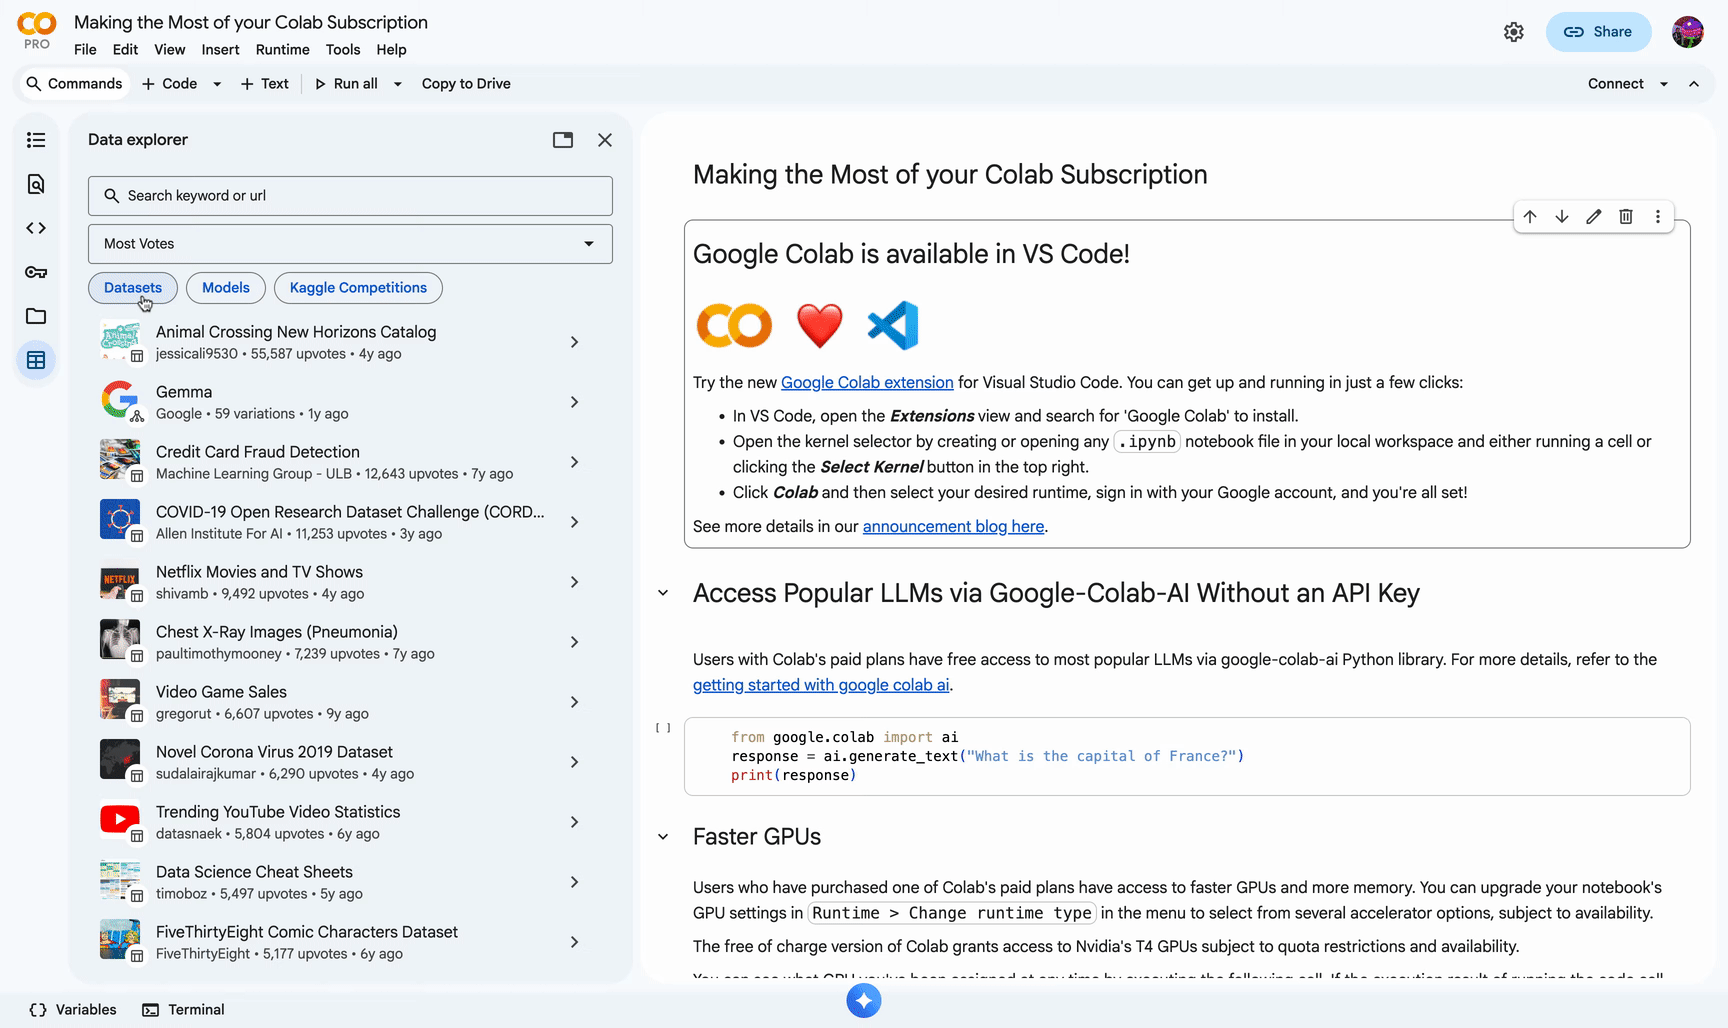Image resolution: width=1728 pixels, height=1028 pixels.
Task: Open the Variables panel
Action: click(73, 1009)
